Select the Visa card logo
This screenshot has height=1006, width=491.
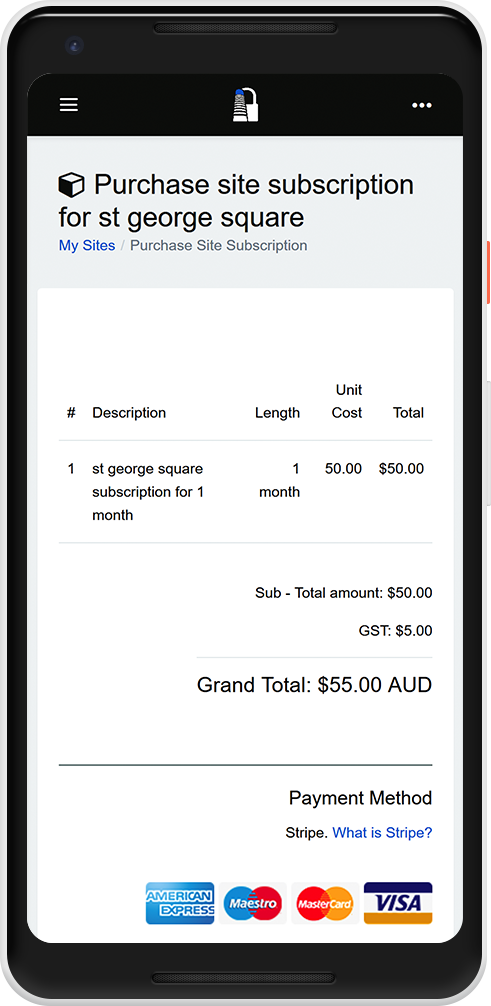click(x=398, y=903)
